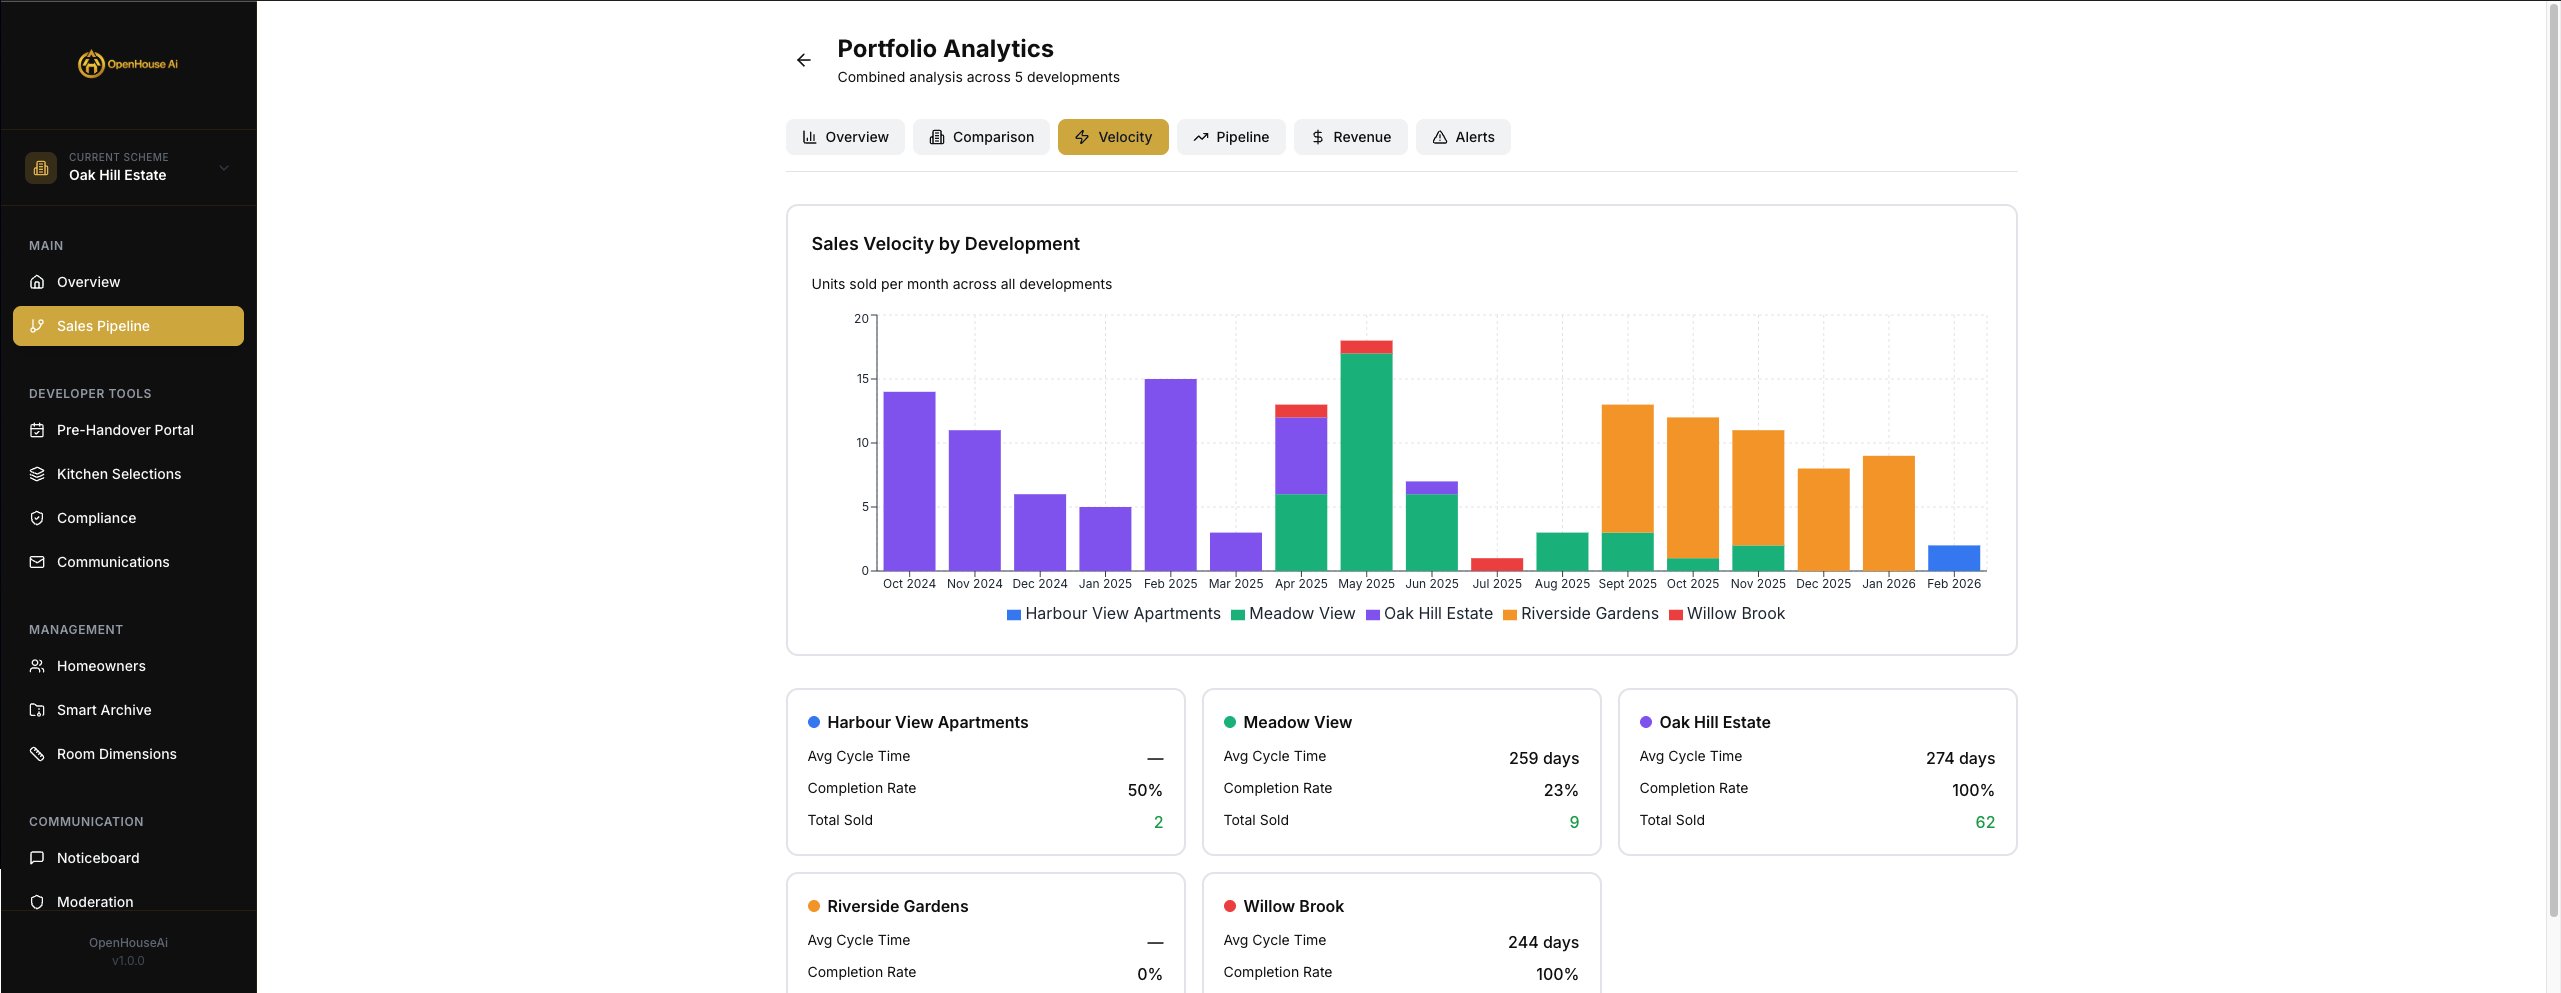The width and height of the screenshot is (2561, 993).
Task: Toggle Harbour View Apartments legend entry
Action: [1113, 614]
